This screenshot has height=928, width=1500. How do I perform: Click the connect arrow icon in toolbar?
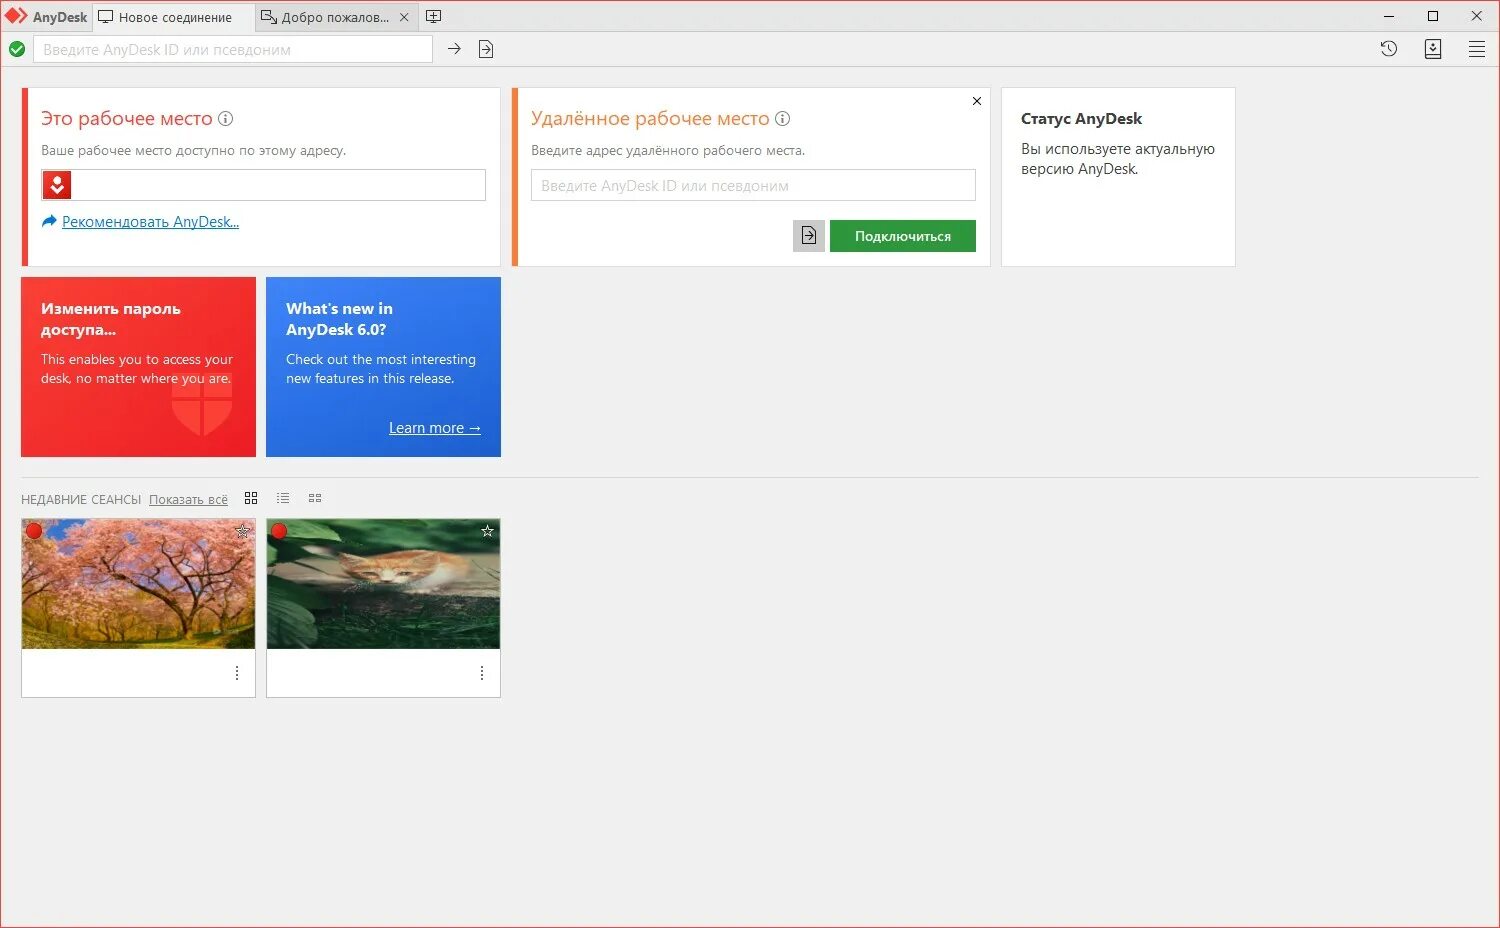(x=454, y=49)
